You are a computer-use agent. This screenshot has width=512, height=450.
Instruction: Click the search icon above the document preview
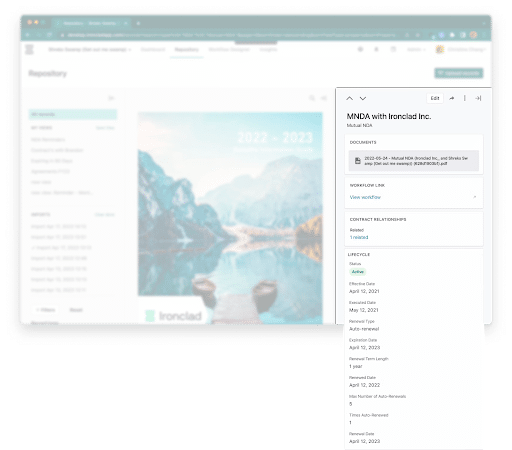click(312, 98)
